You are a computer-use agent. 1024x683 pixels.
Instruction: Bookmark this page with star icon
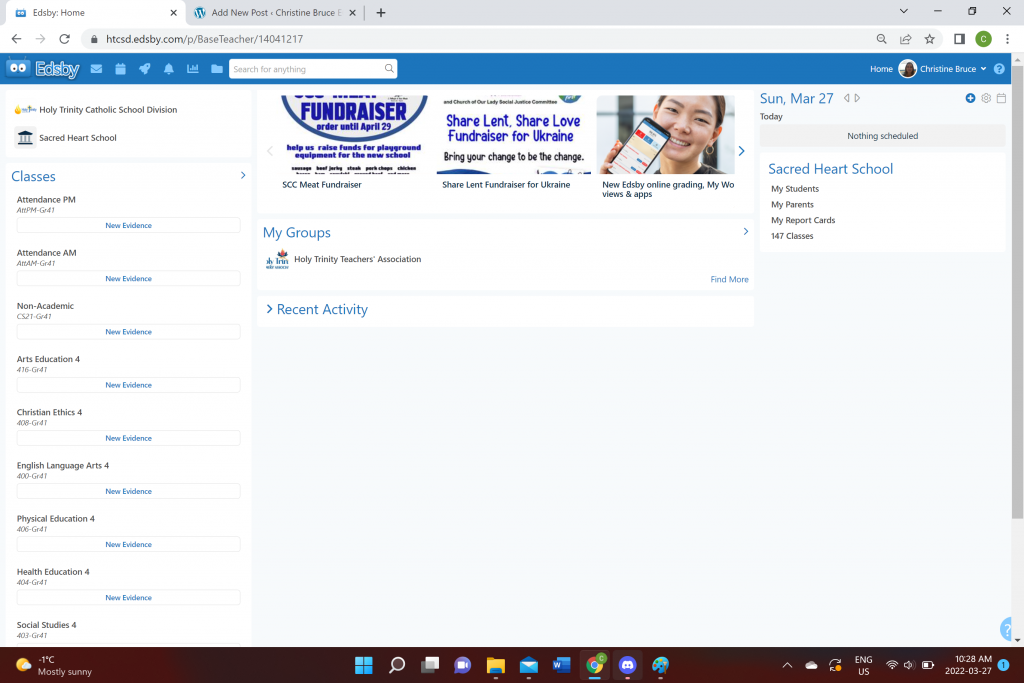point(929,39)
